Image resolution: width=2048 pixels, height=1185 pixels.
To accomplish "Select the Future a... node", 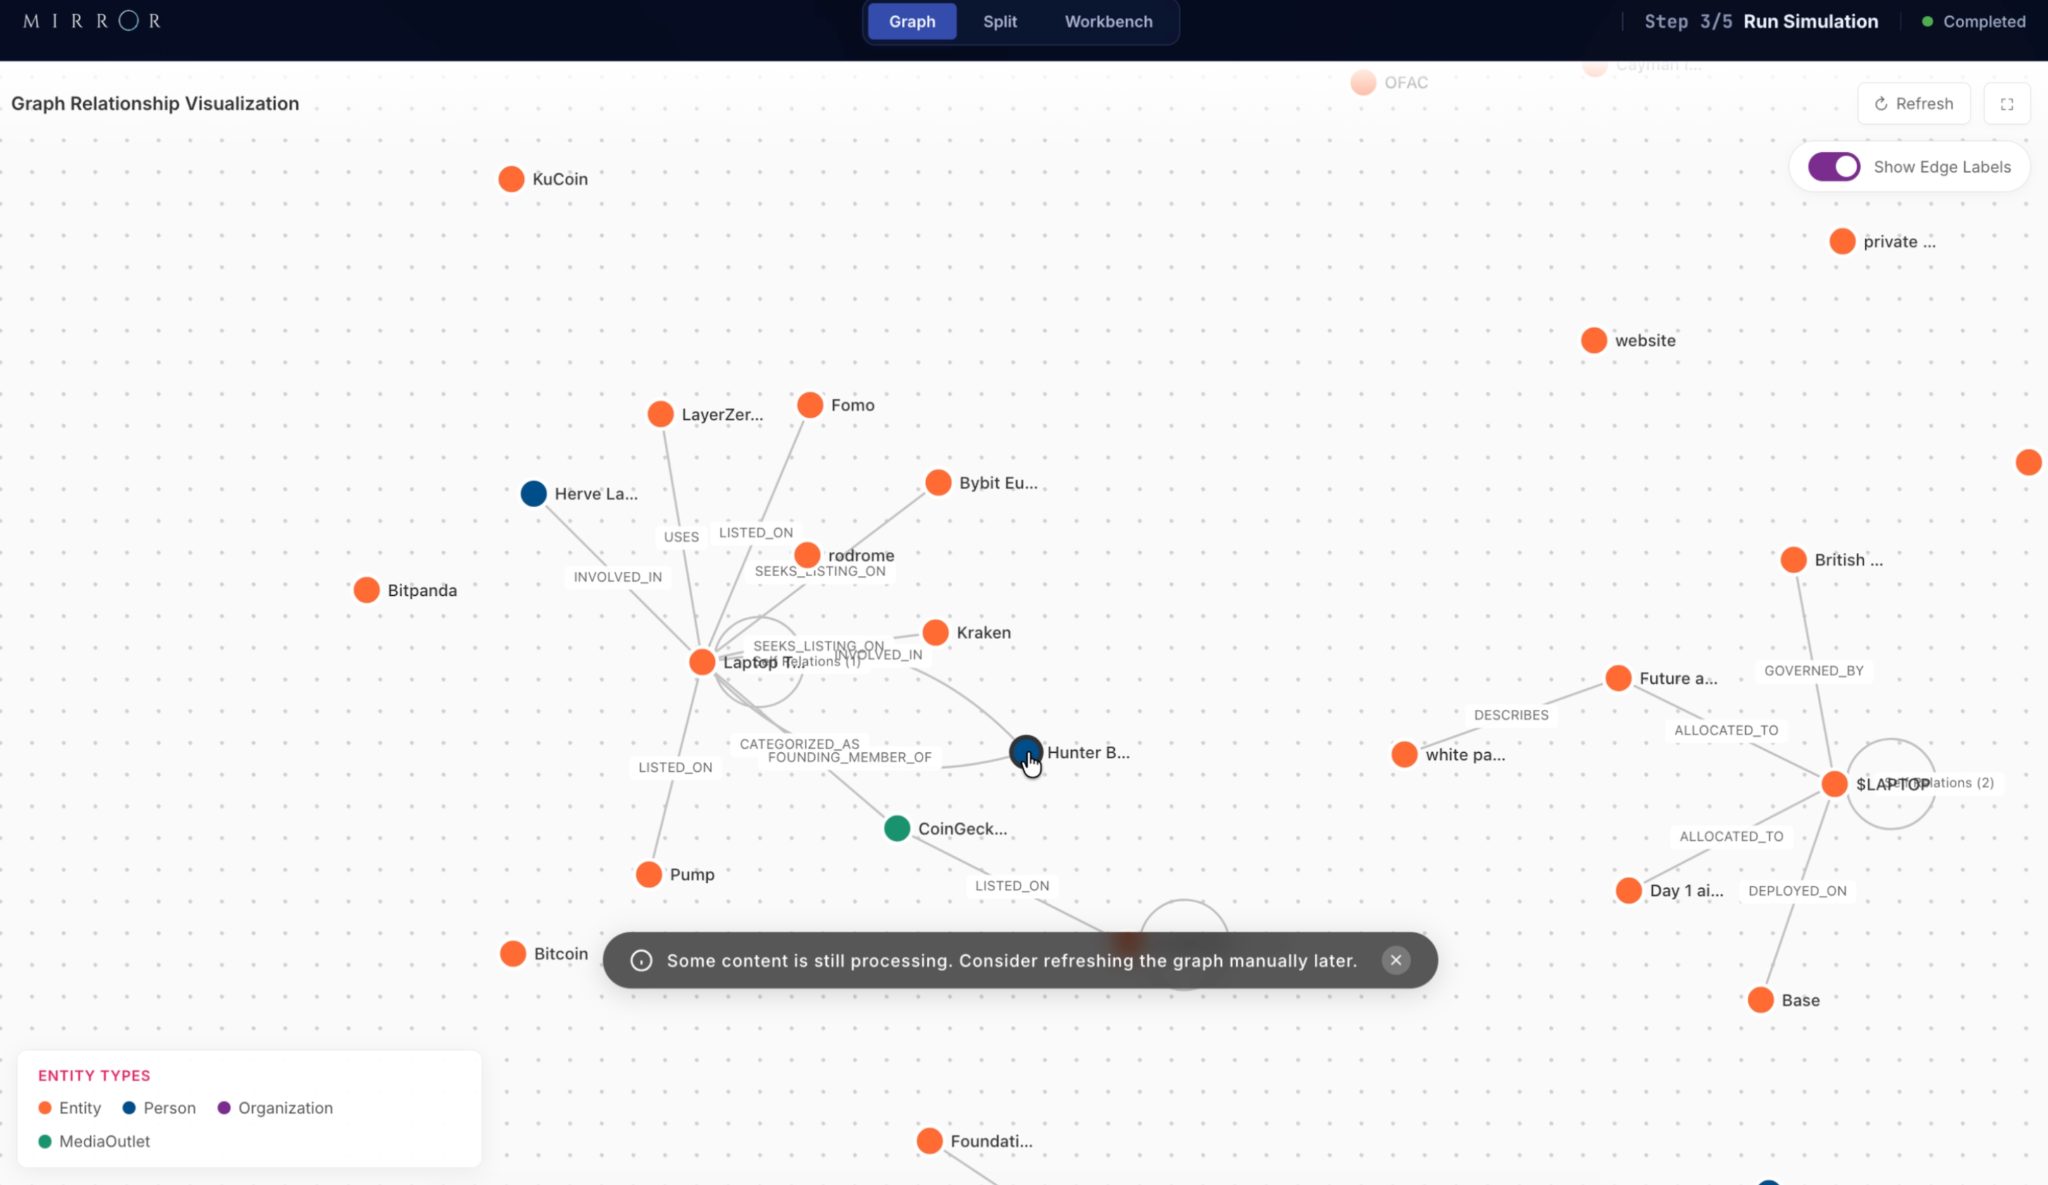I will pyautogui.click(x=1619, y=678).
